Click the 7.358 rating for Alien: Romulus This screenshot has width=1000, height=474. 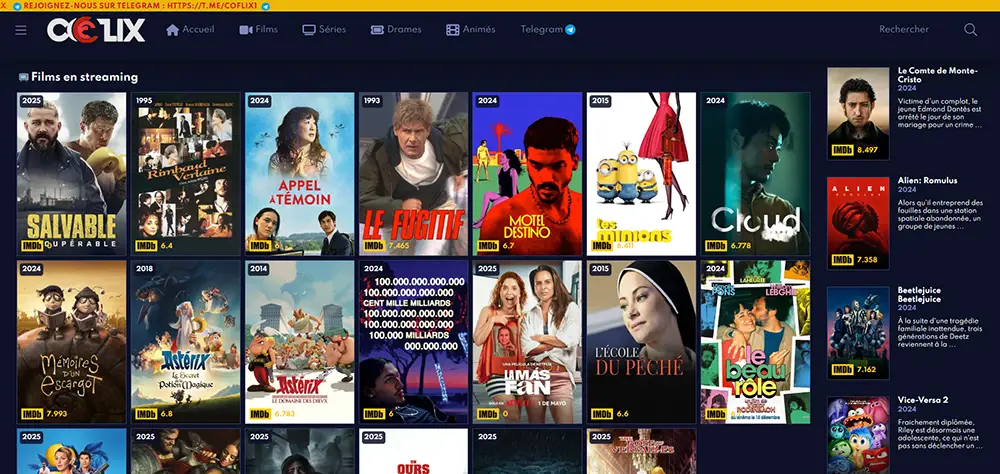[867, 260]
